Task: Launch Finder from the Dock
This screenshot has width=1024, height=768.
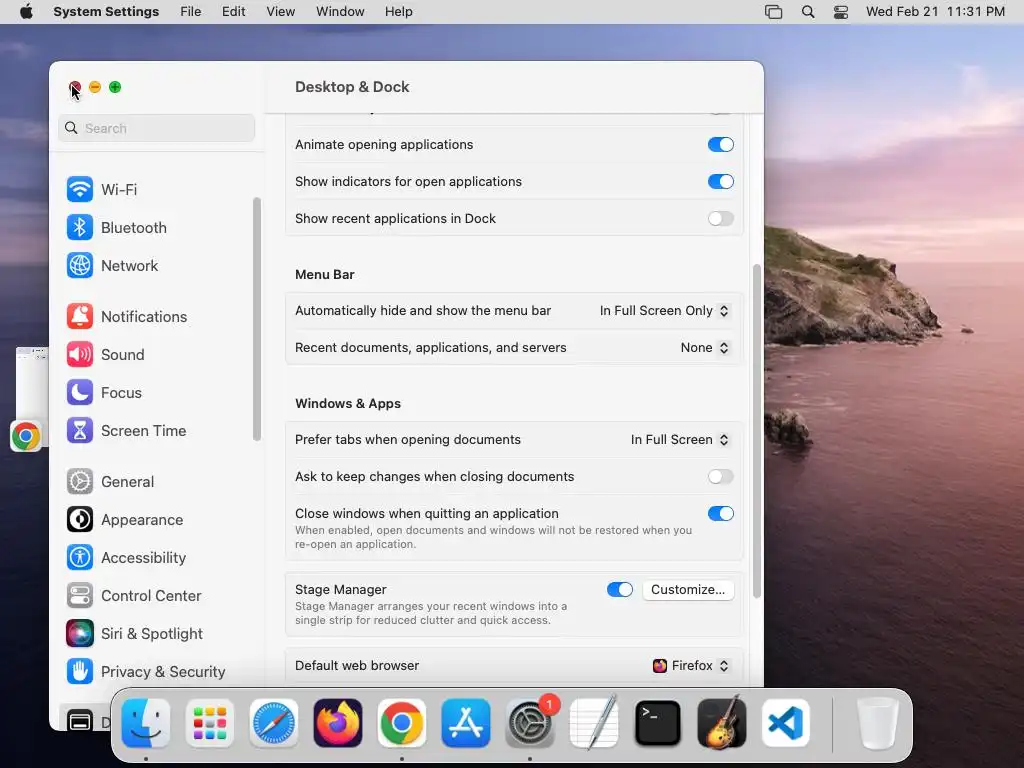Action: (146, 723)
